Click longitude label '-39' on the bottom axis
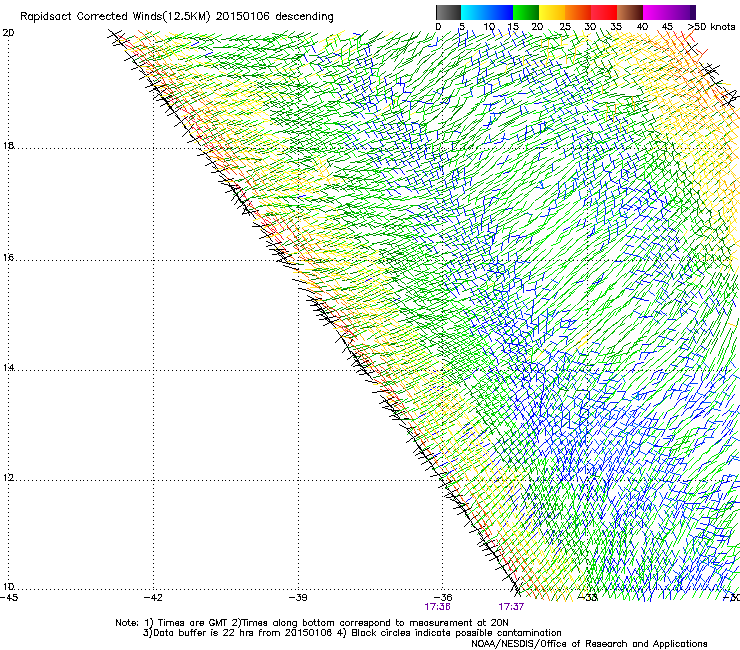The height and width of the screenshot is (650, 740). 298,597
